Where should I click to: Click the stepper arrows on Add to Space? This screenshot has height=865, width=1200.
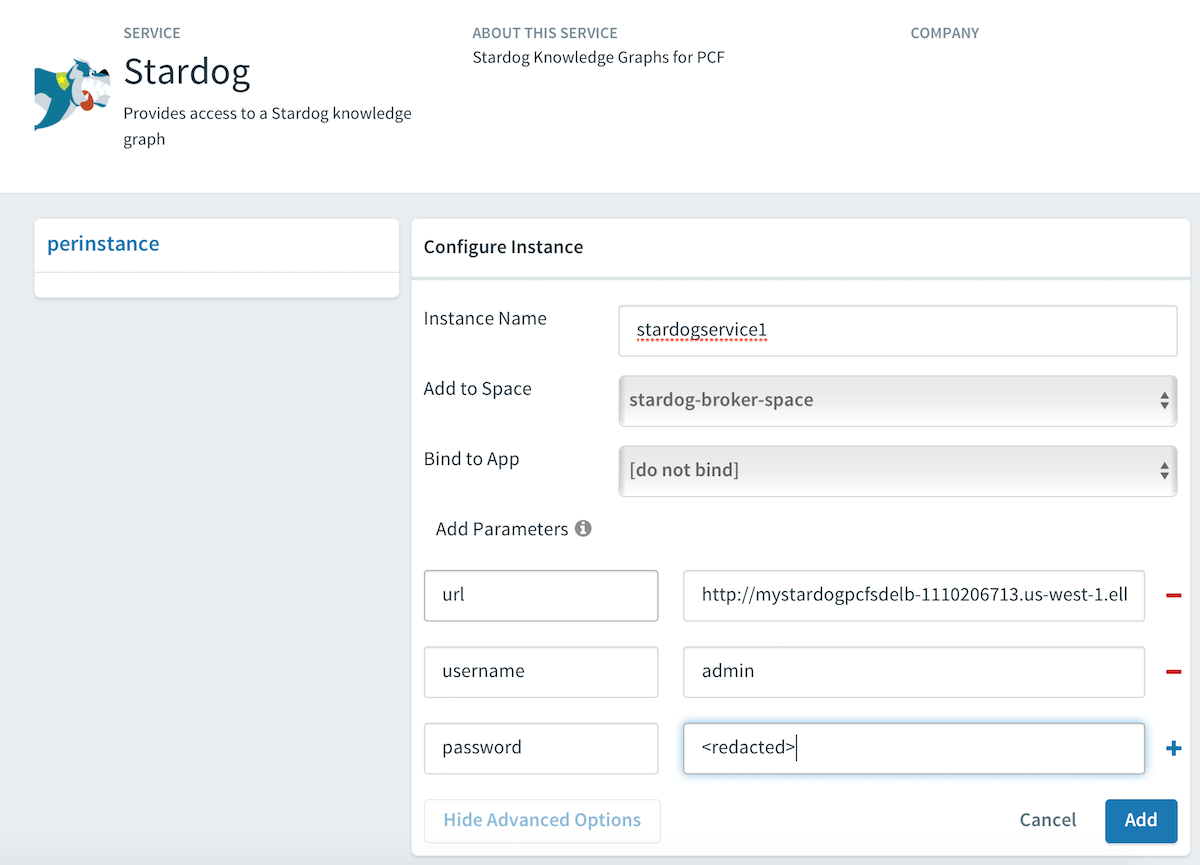pos(1163,400)
